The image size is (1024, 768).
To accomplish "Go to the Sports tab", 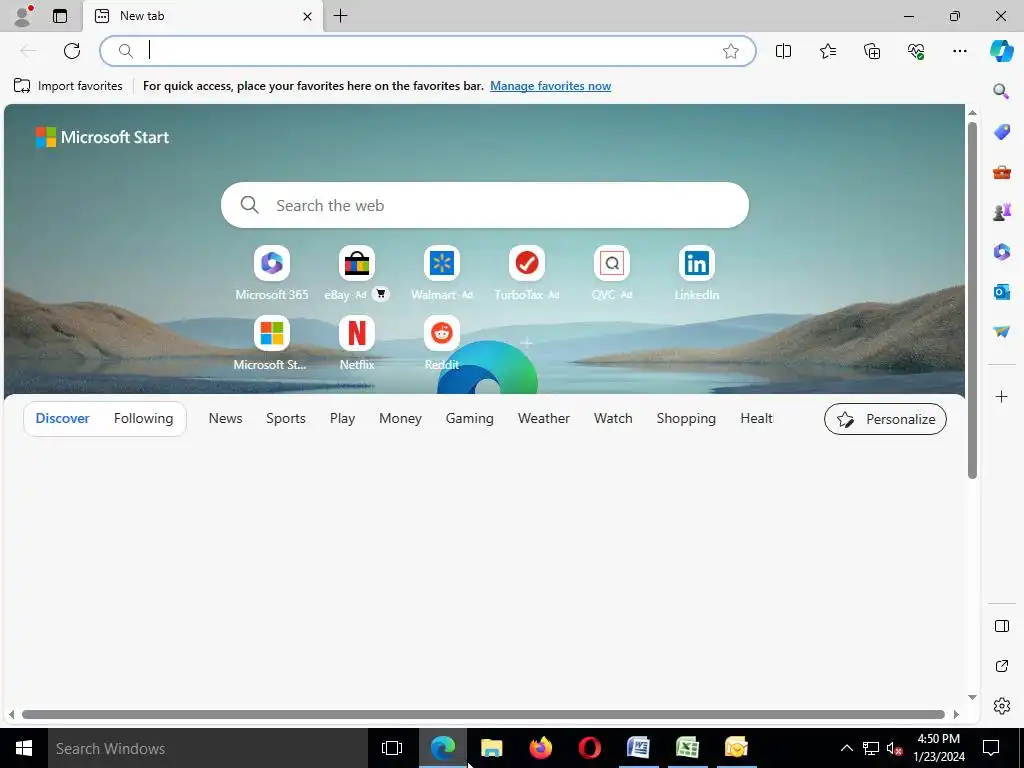I will click(285, 418).
